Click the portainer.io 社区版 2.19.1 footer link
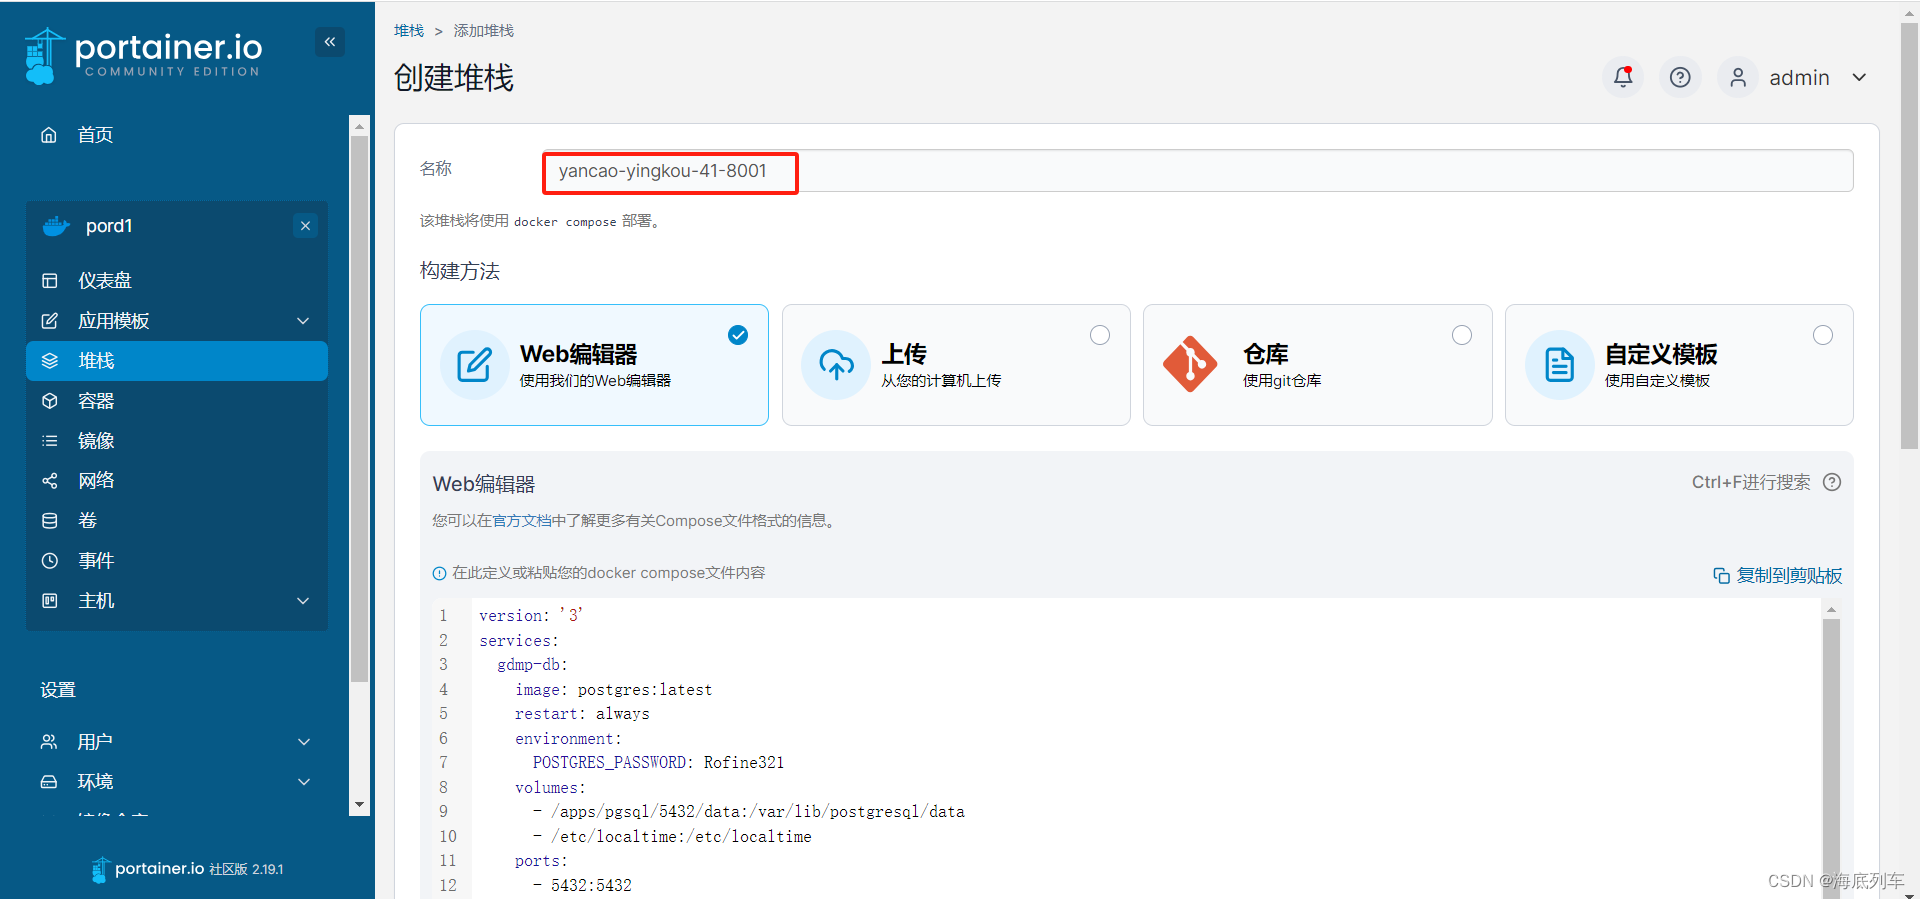This screenshot has height=899, width=1920. pos(188,869)
